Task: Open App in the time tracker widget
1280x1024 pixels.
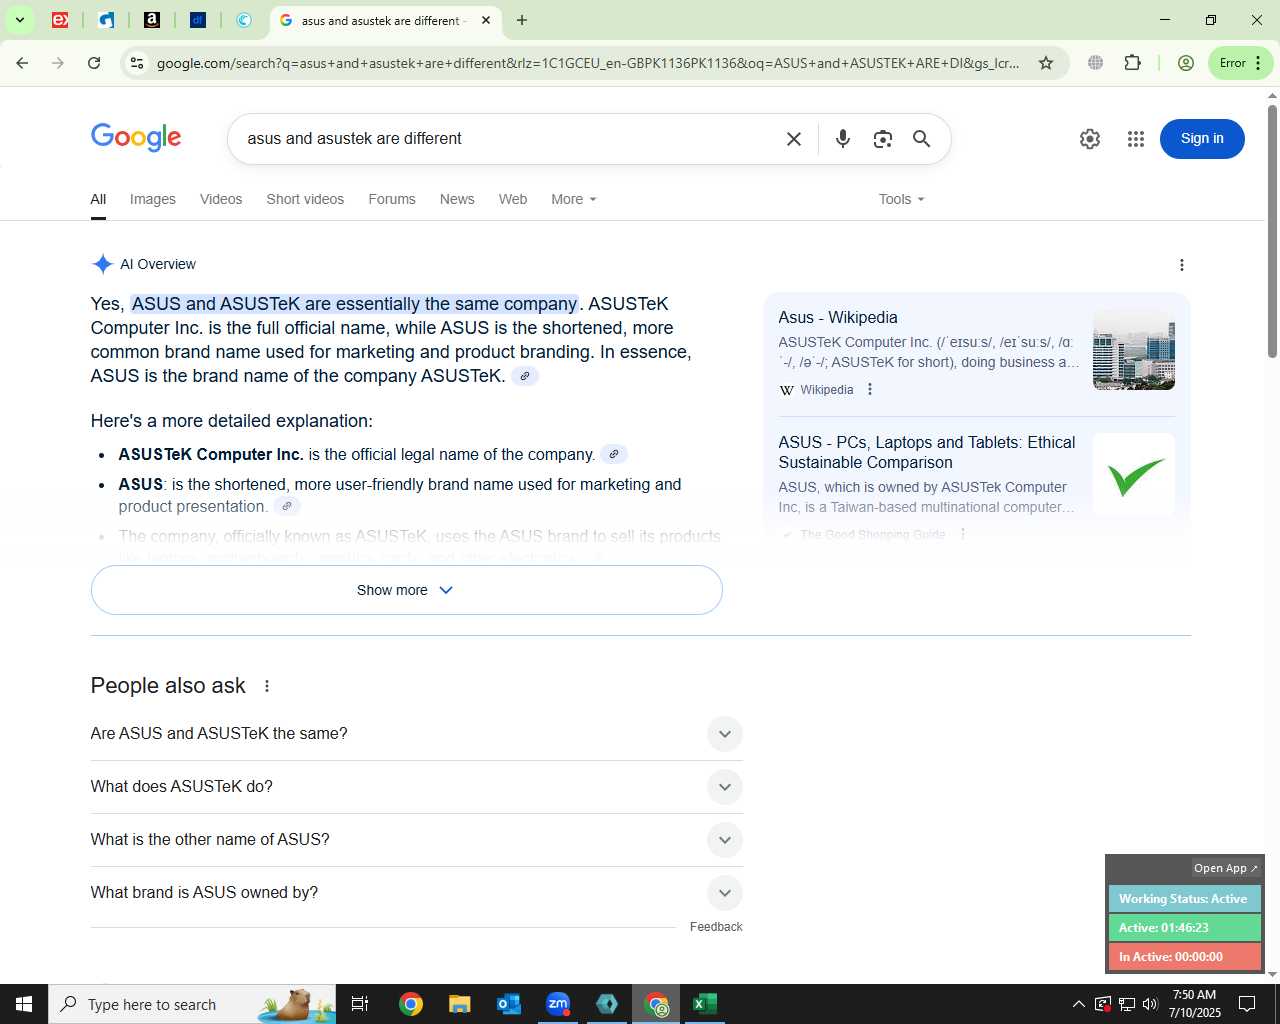Action: (1226, 868)
